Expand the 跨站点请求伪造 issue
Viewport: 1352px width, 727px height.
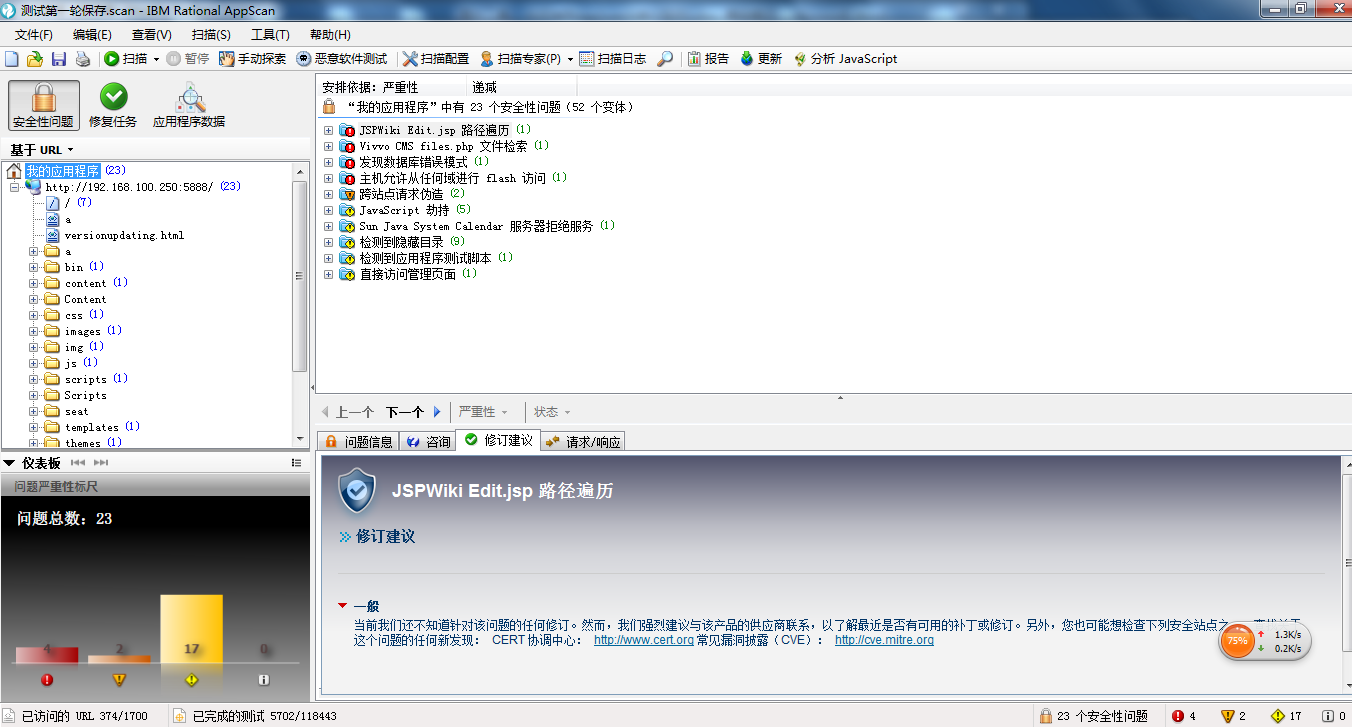(328, 194)
